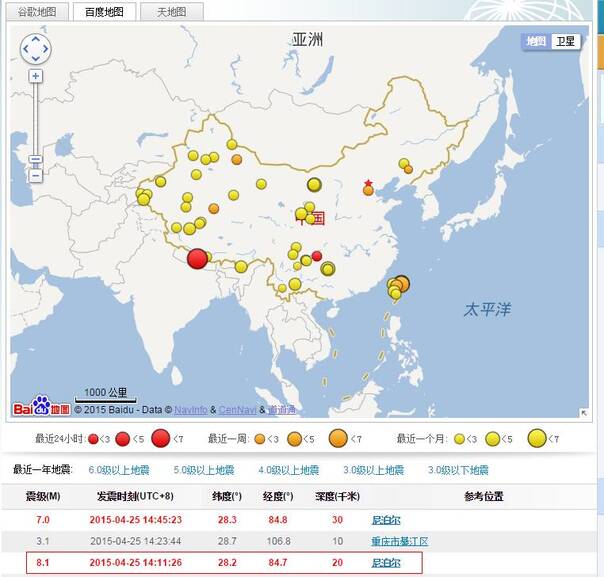The height and width of the screenshot is (577, 604).
Task: Click the zoom out minus button
Action: click(x=36, y=175)
